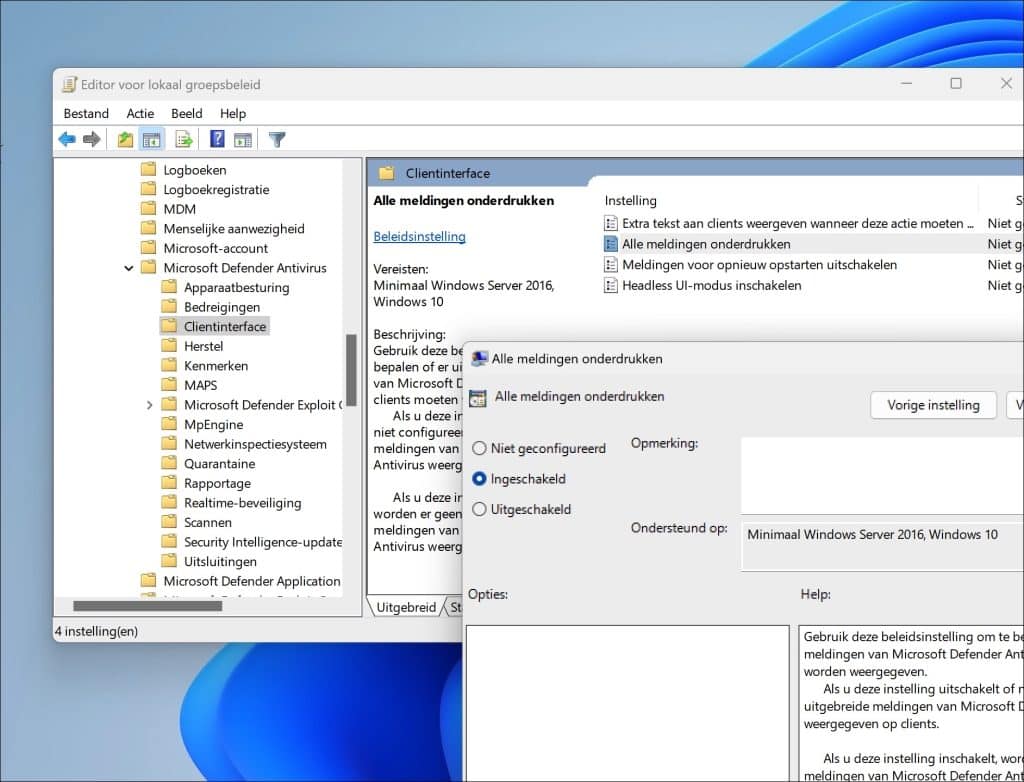Collapse the Microsoft Defender Antivirus tree node

pos(129,268)
